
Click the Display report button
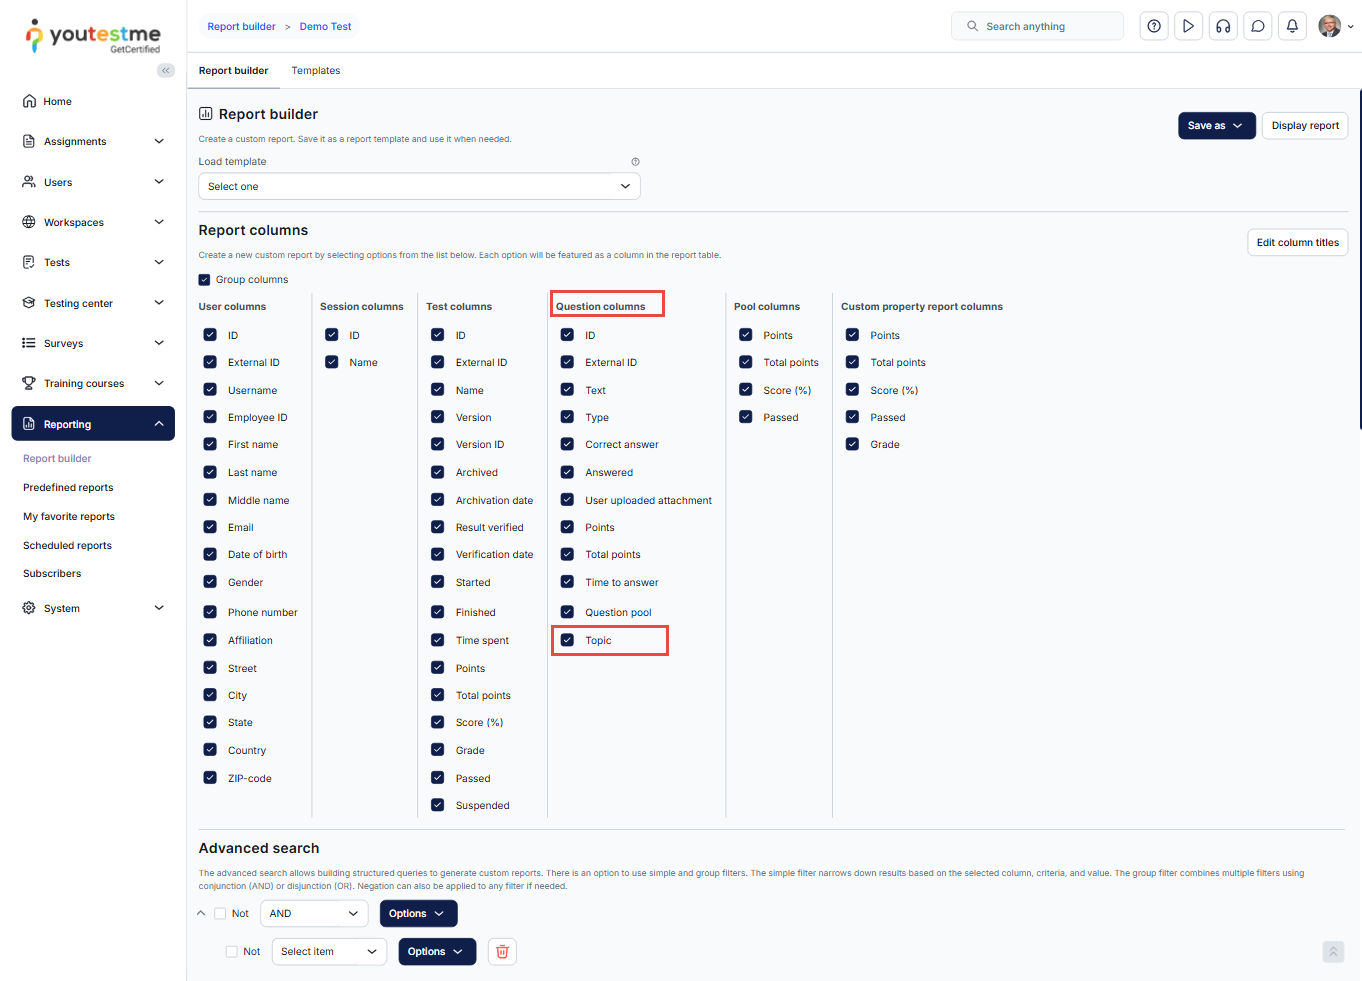[x=1304, y=126]
